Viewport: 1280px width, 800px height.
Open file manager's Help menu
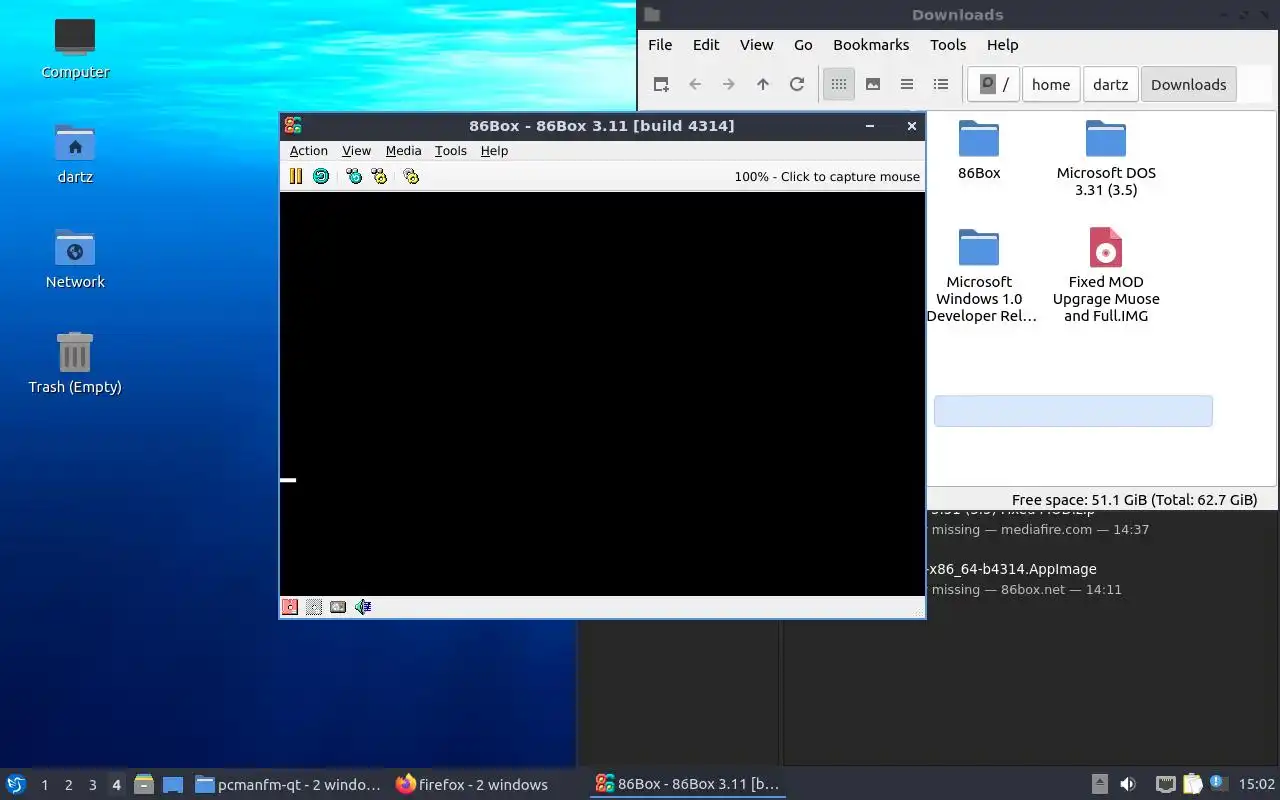tap(1002, 45)
